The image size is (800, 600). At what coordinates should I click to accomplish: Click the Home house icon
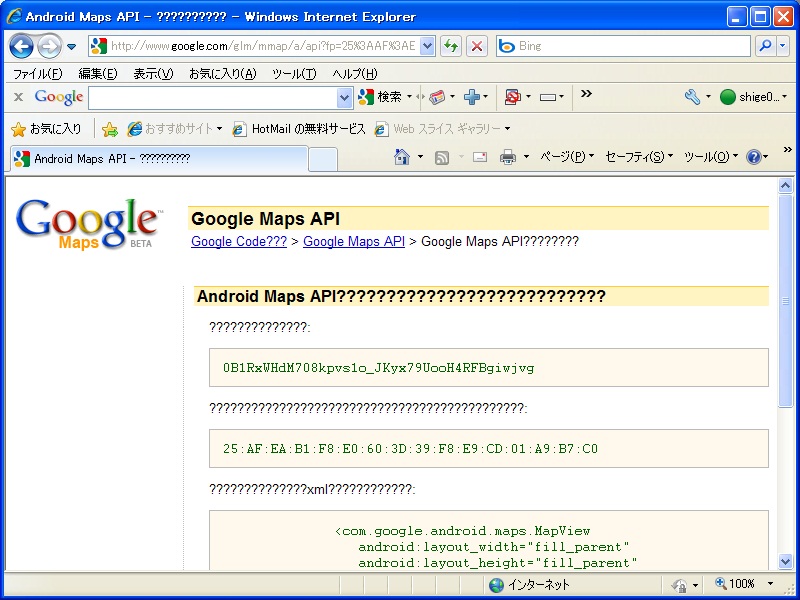click(x=402, y=157)
